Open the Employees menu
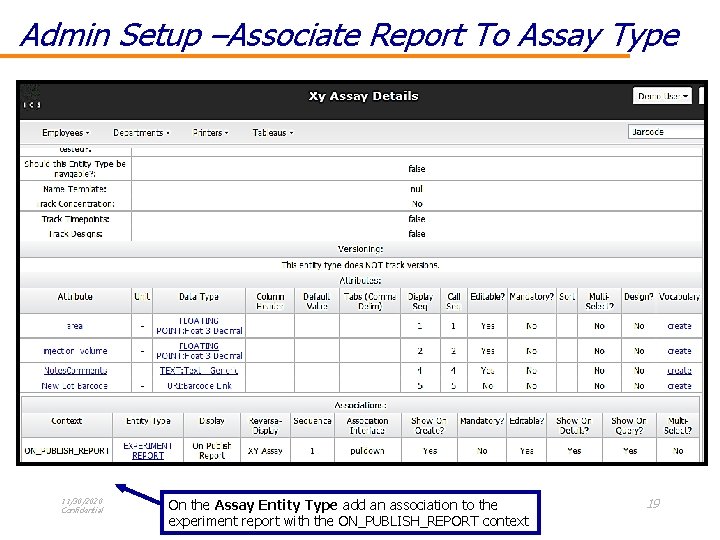This screenshot has height=540, width=720. (x=66, y=133)
